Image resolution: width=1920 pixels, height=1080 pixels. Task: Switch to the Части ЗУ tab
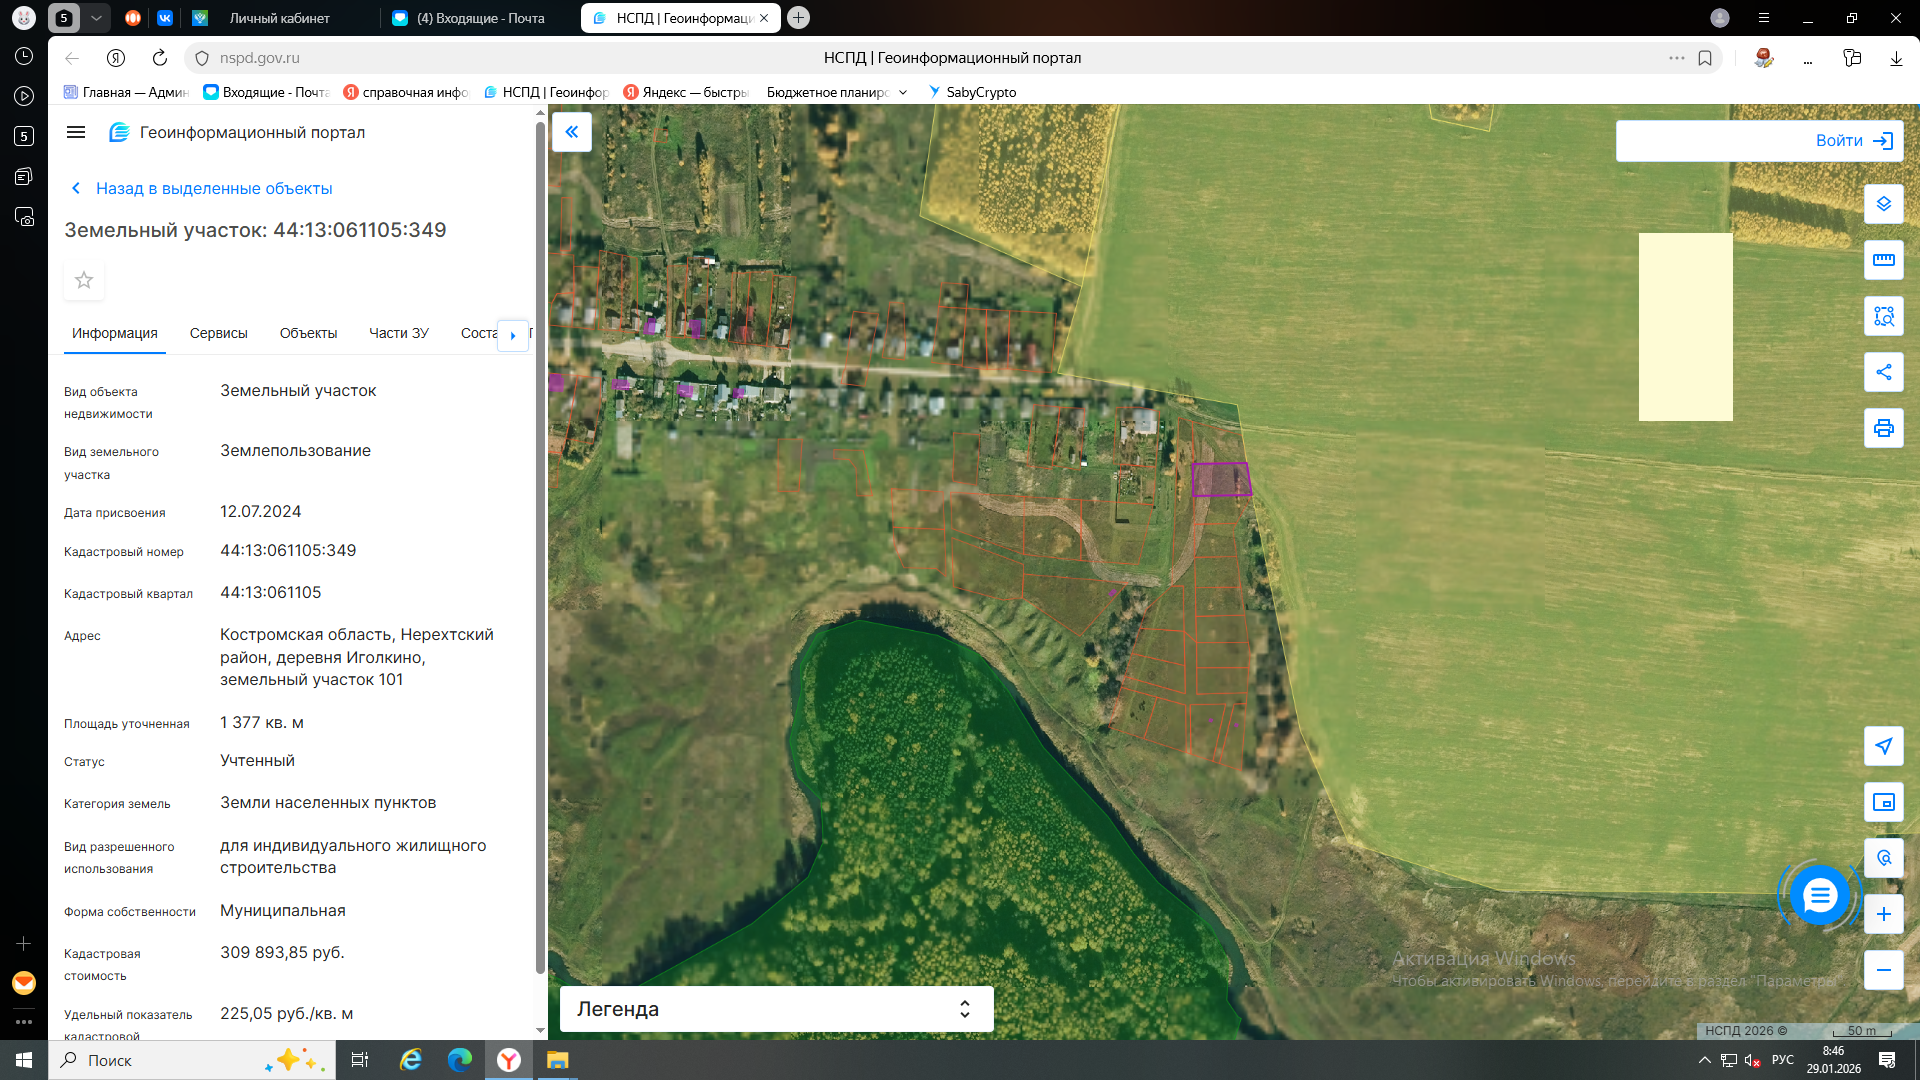pos(399,333)
